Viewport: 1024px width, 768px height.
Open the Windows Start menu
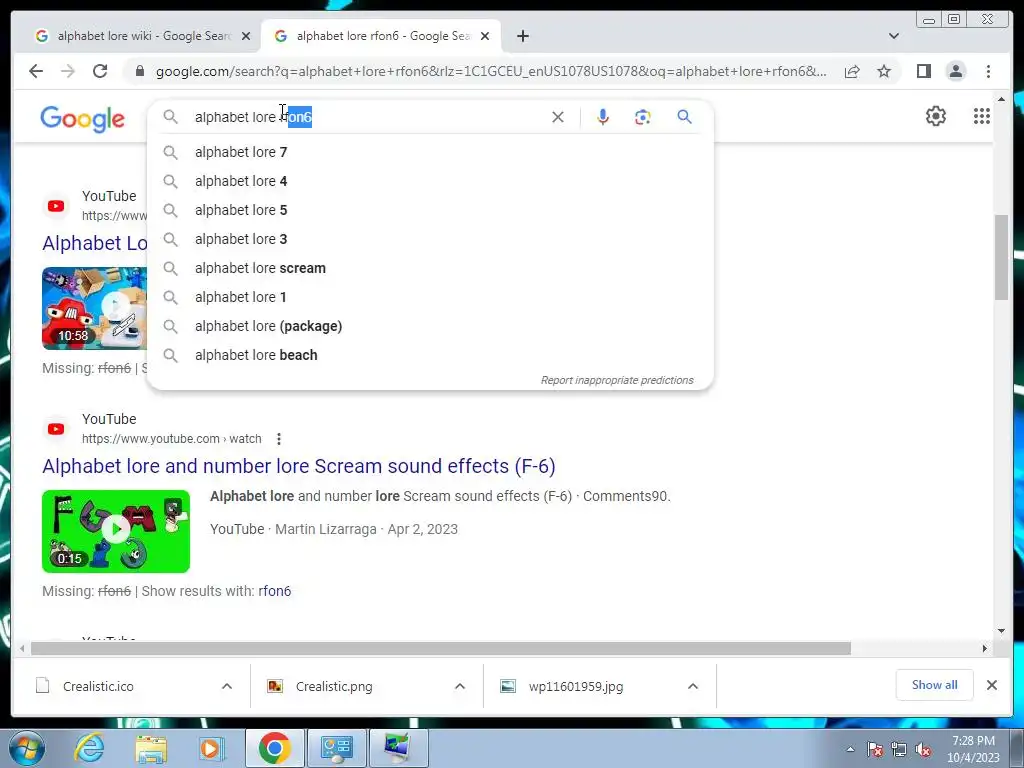[25, 748]
